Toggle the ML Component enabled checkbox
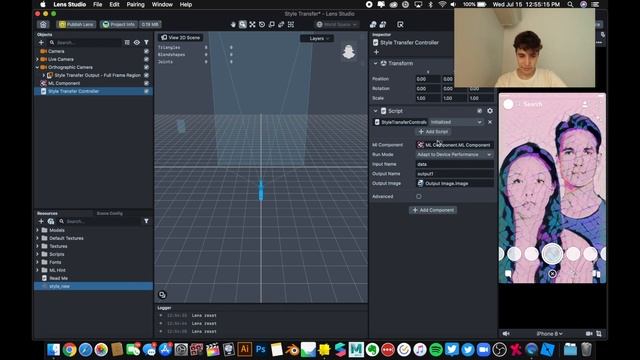The image size is (640, 360). [146, 83]
